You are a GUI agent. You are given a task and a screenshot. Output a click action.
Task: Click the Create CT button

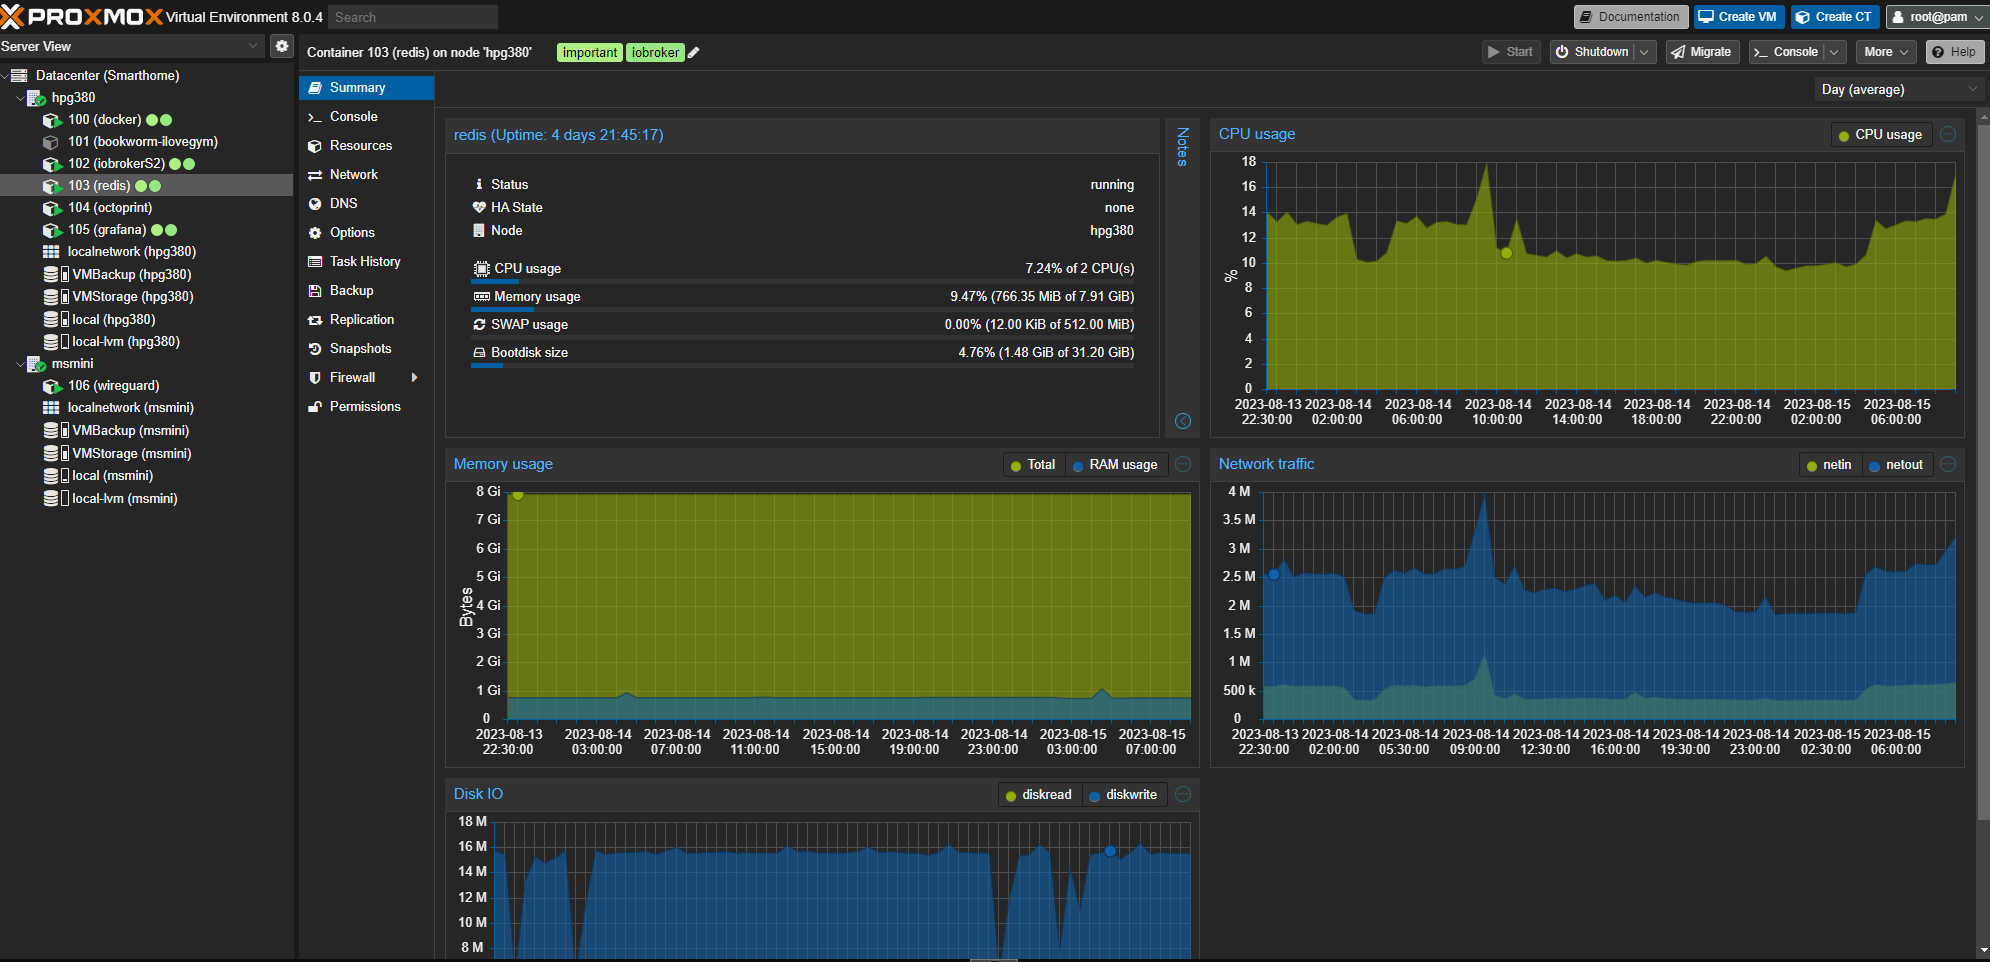point(1834,17)
